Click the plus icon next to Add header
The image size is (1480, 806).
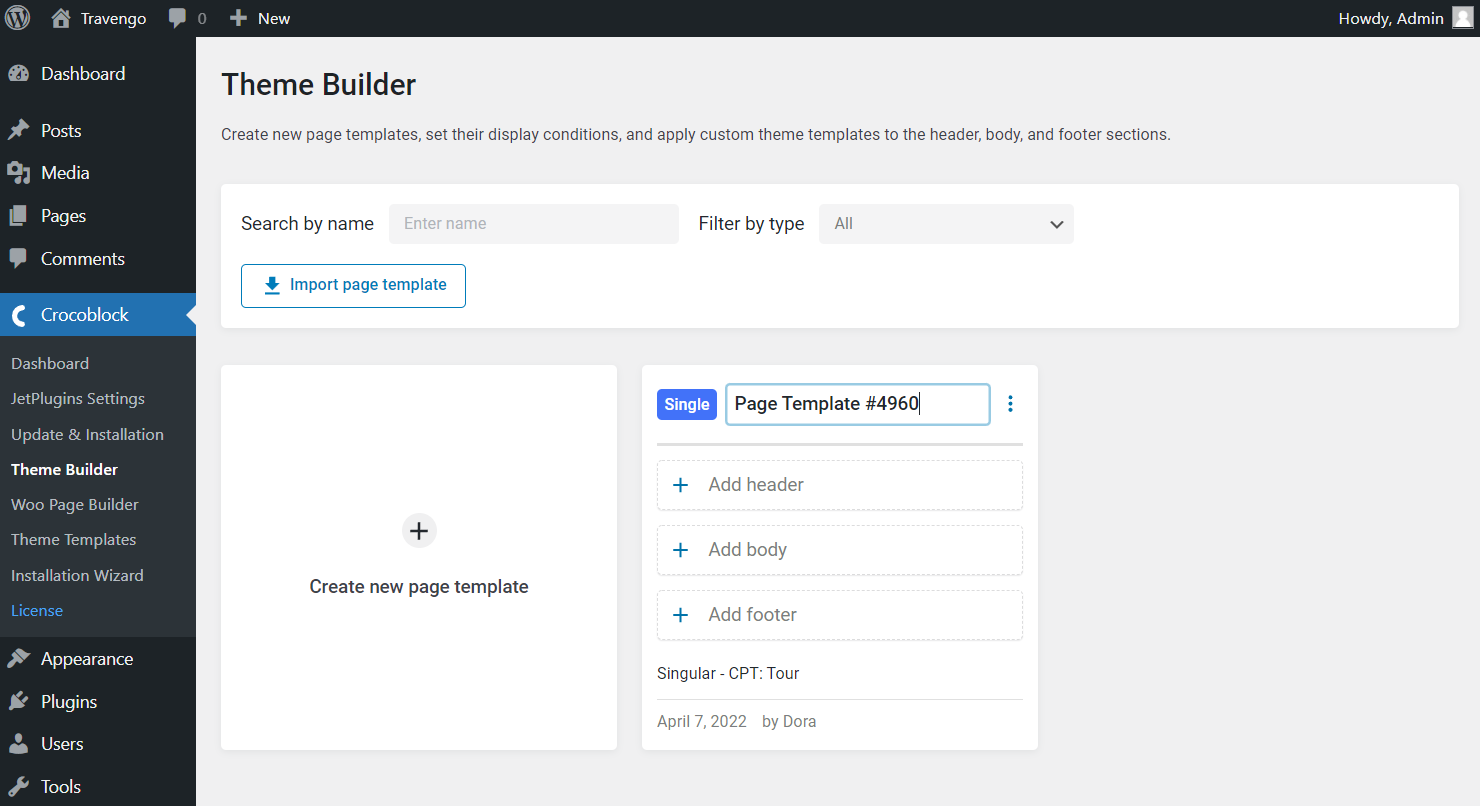(x=681, y=485)
